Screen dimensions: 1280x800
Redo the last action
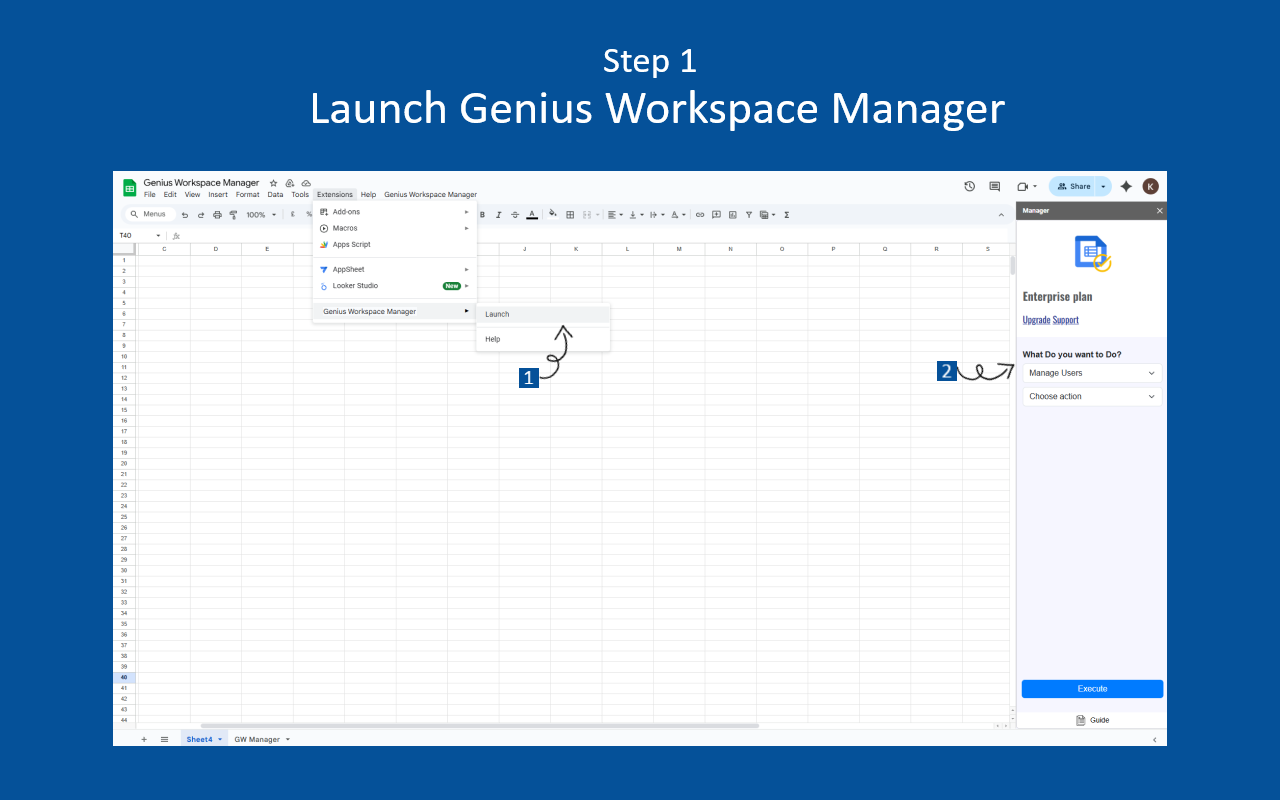click(201, 215)
